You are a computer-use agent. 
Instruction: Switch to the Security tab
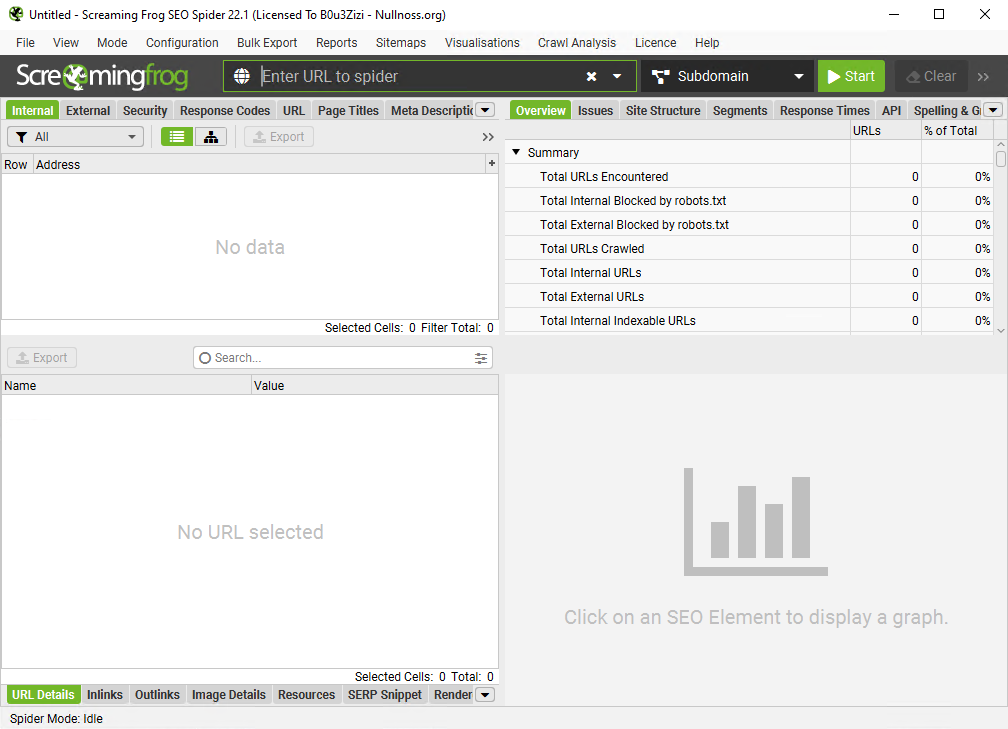(x=145, y=110)
